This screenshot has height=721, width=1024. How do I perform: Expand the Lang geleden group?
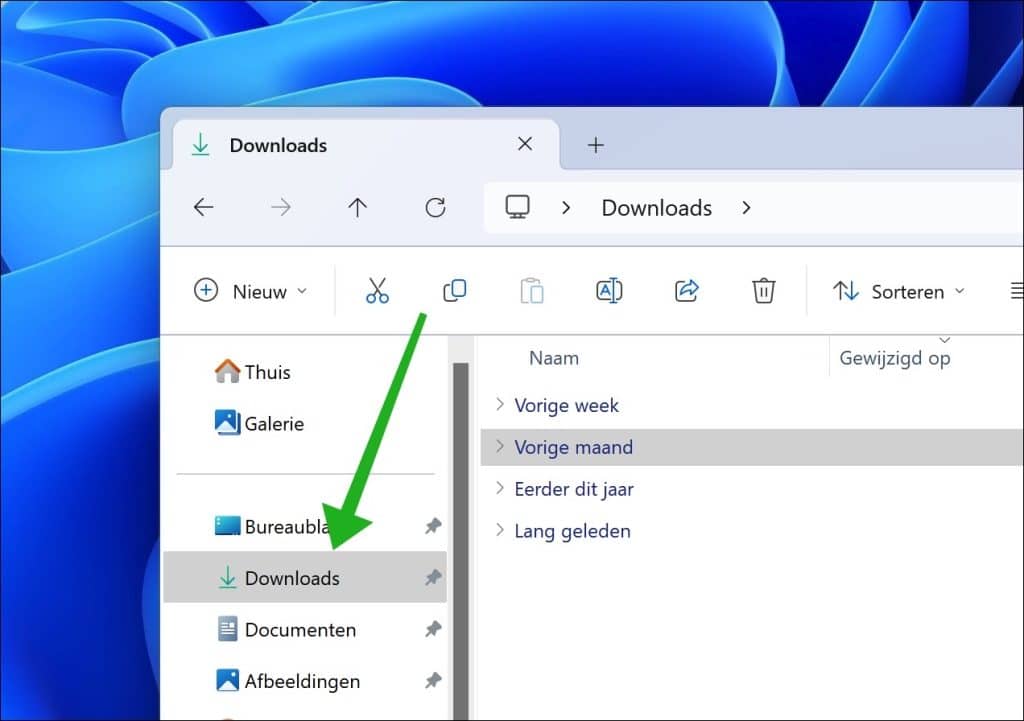point(500,530)
